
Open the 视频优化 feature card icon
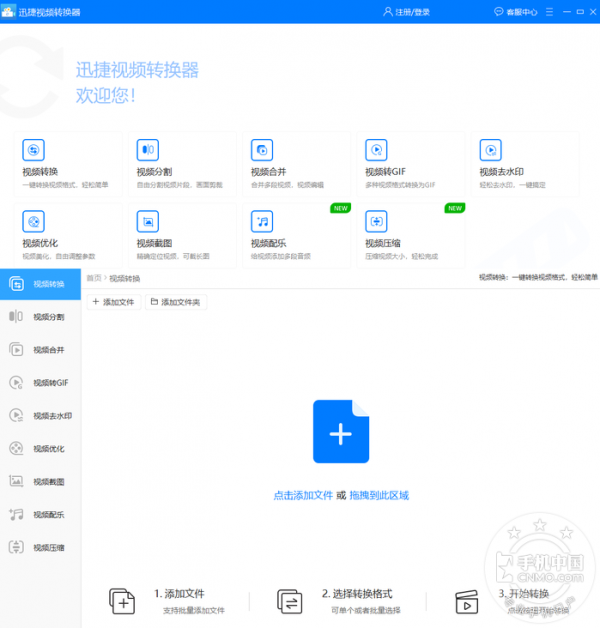(33, 221)
